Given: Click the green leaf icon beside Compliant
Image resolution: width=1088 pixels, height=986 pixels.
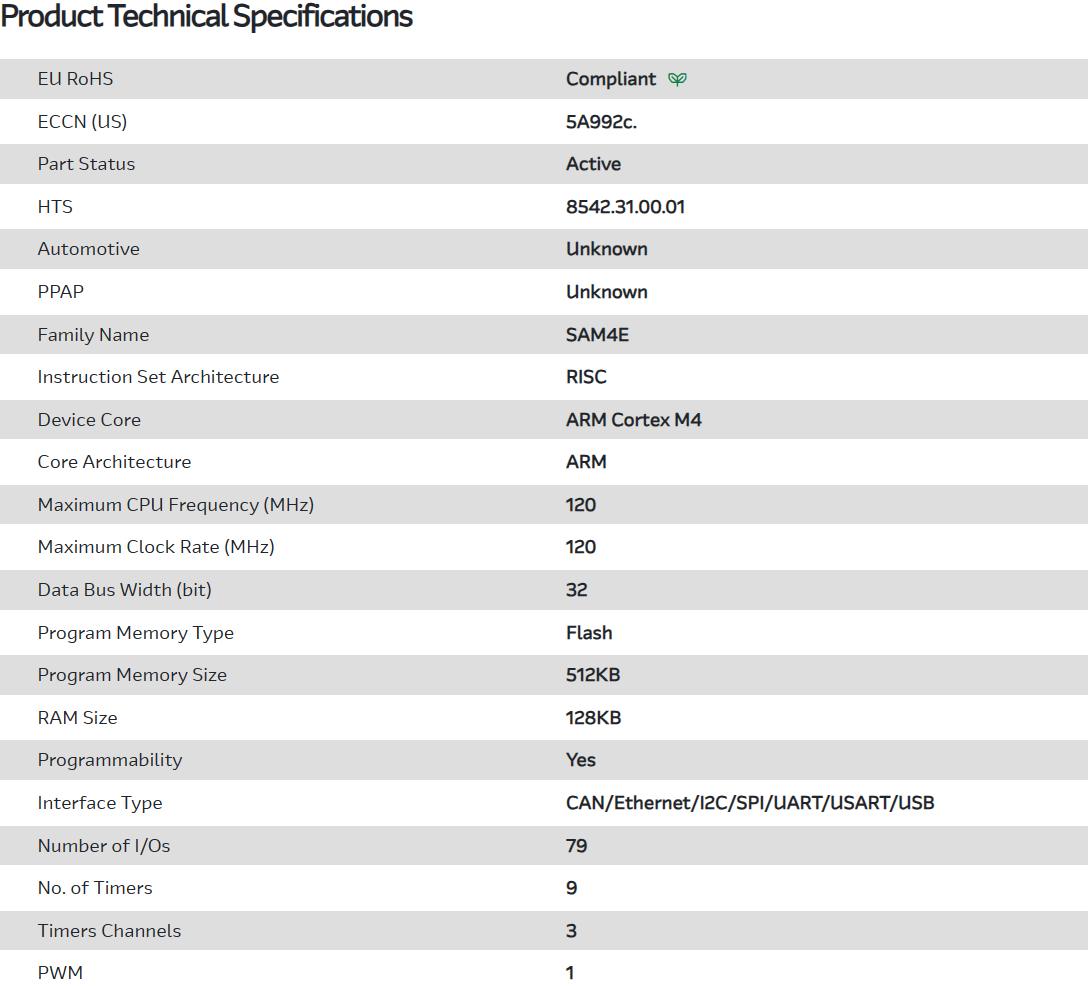Looking at the screenshot, I should tap(677, 79).
